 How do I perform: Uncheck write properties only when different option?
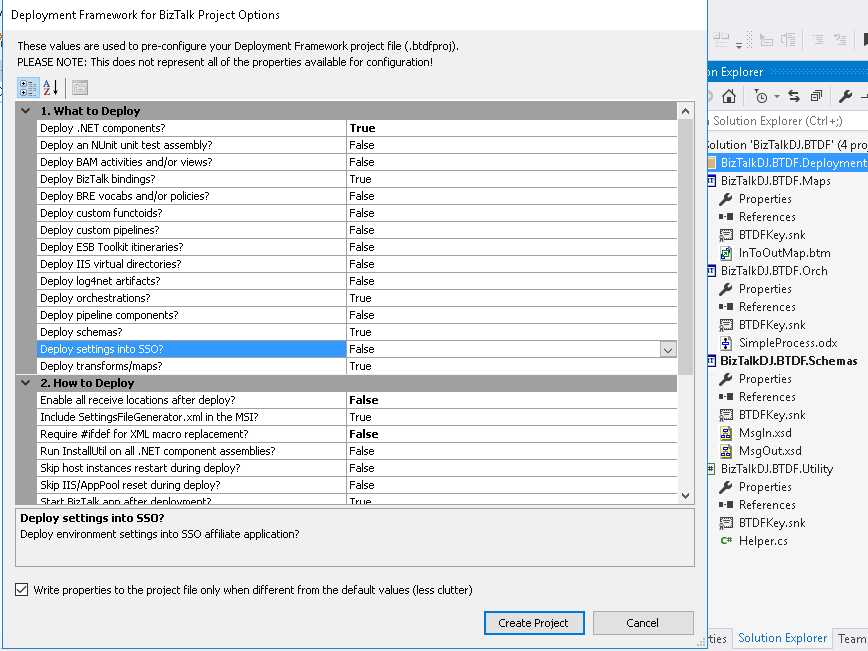click(22, 590)
